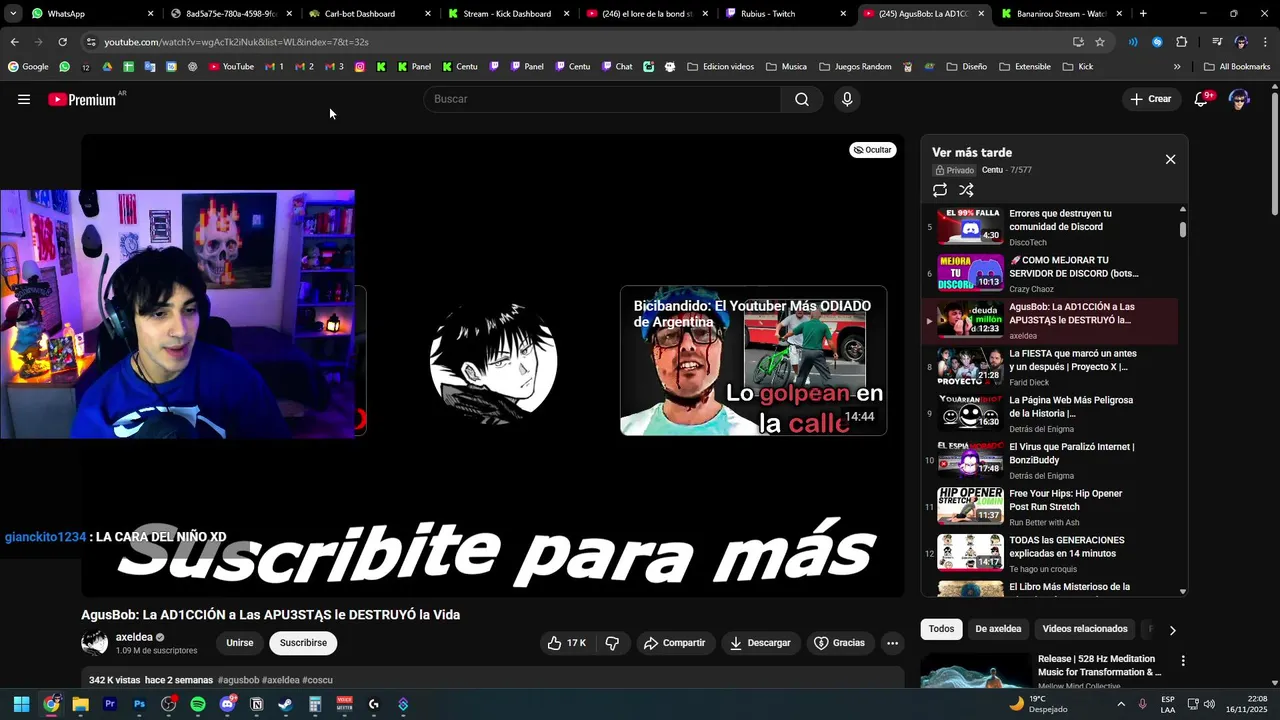
Task: Open Chrome extensions puzzle icon
Action: (x=1182, y=42)
